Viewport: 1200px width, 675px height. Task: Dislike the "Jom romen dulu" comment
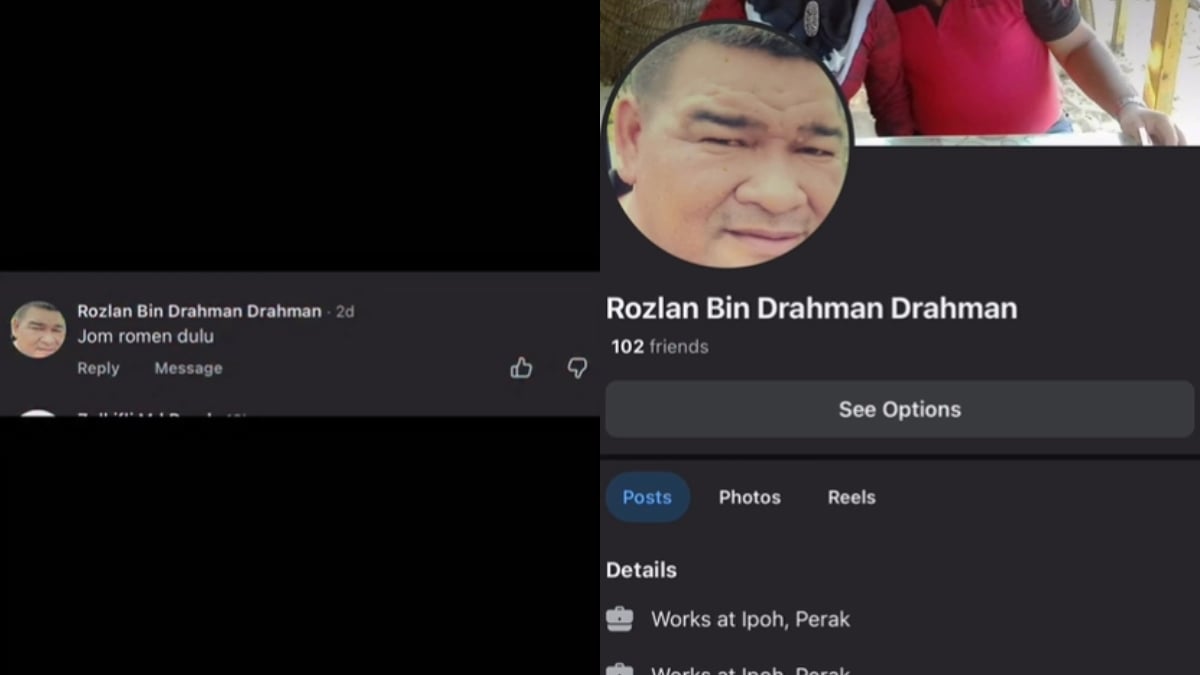coord(577,368)
